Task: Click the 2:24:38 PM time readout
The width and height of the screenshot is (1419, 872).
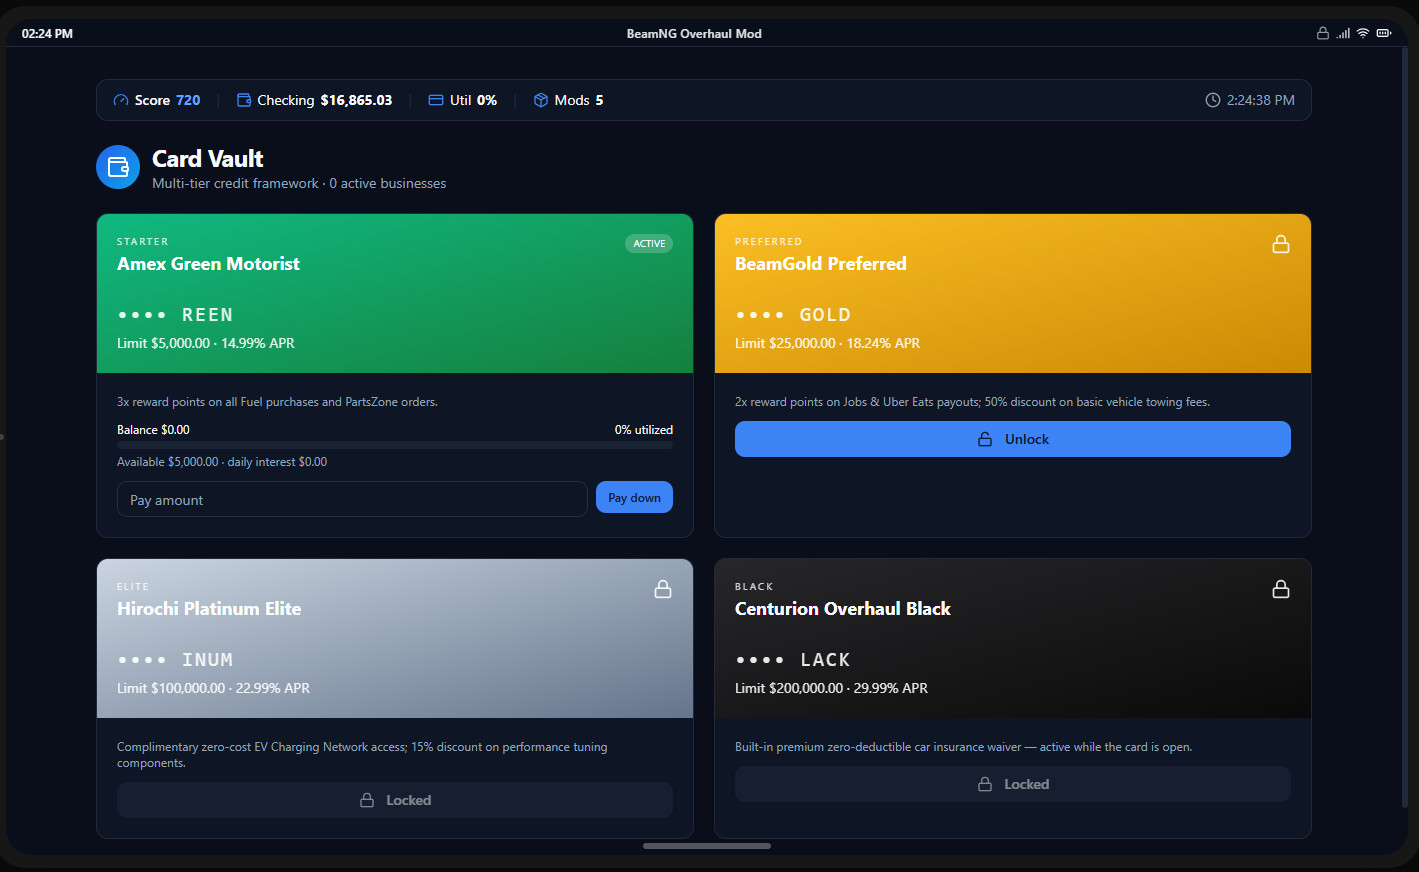Action: click(x=1261, y=100)
